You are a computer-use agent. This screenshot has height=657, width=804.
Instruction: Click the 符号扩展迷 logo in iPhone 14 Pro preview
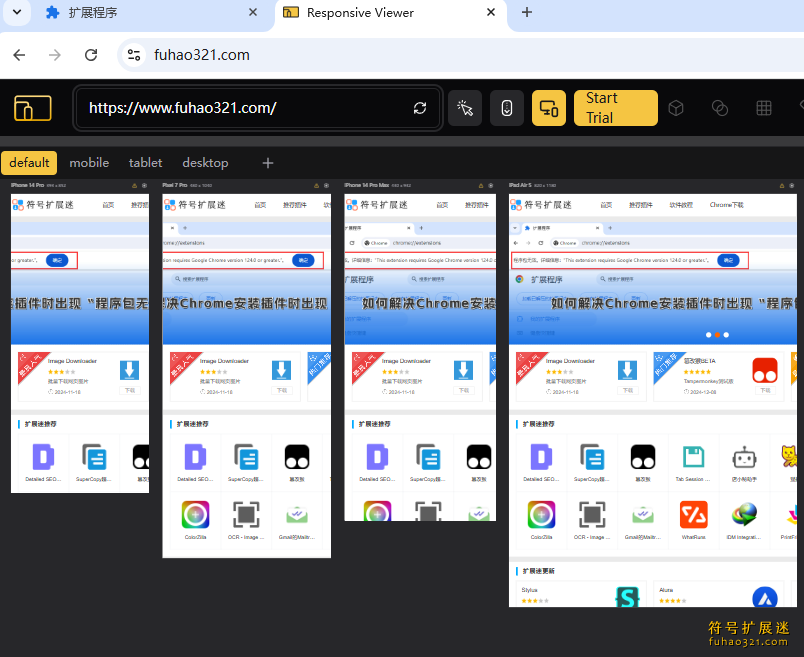click(43, 205)
